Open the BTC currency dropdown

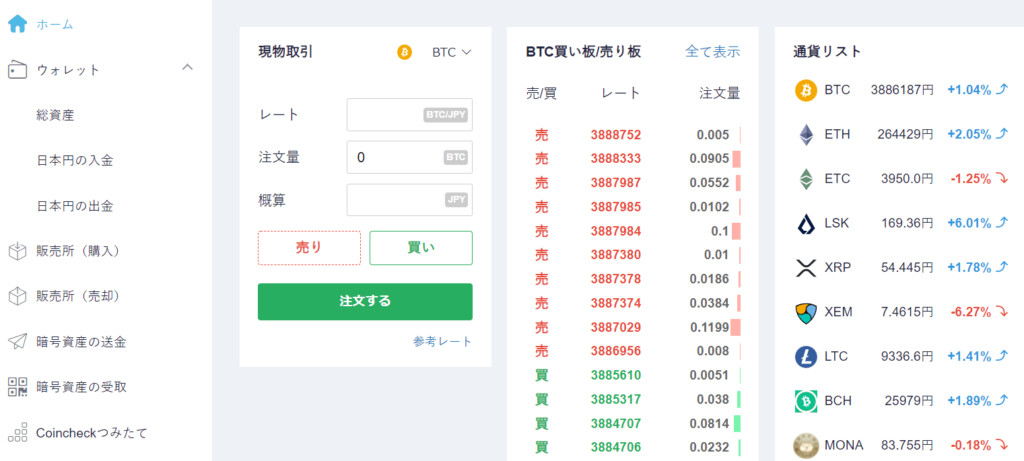[451, 52]
